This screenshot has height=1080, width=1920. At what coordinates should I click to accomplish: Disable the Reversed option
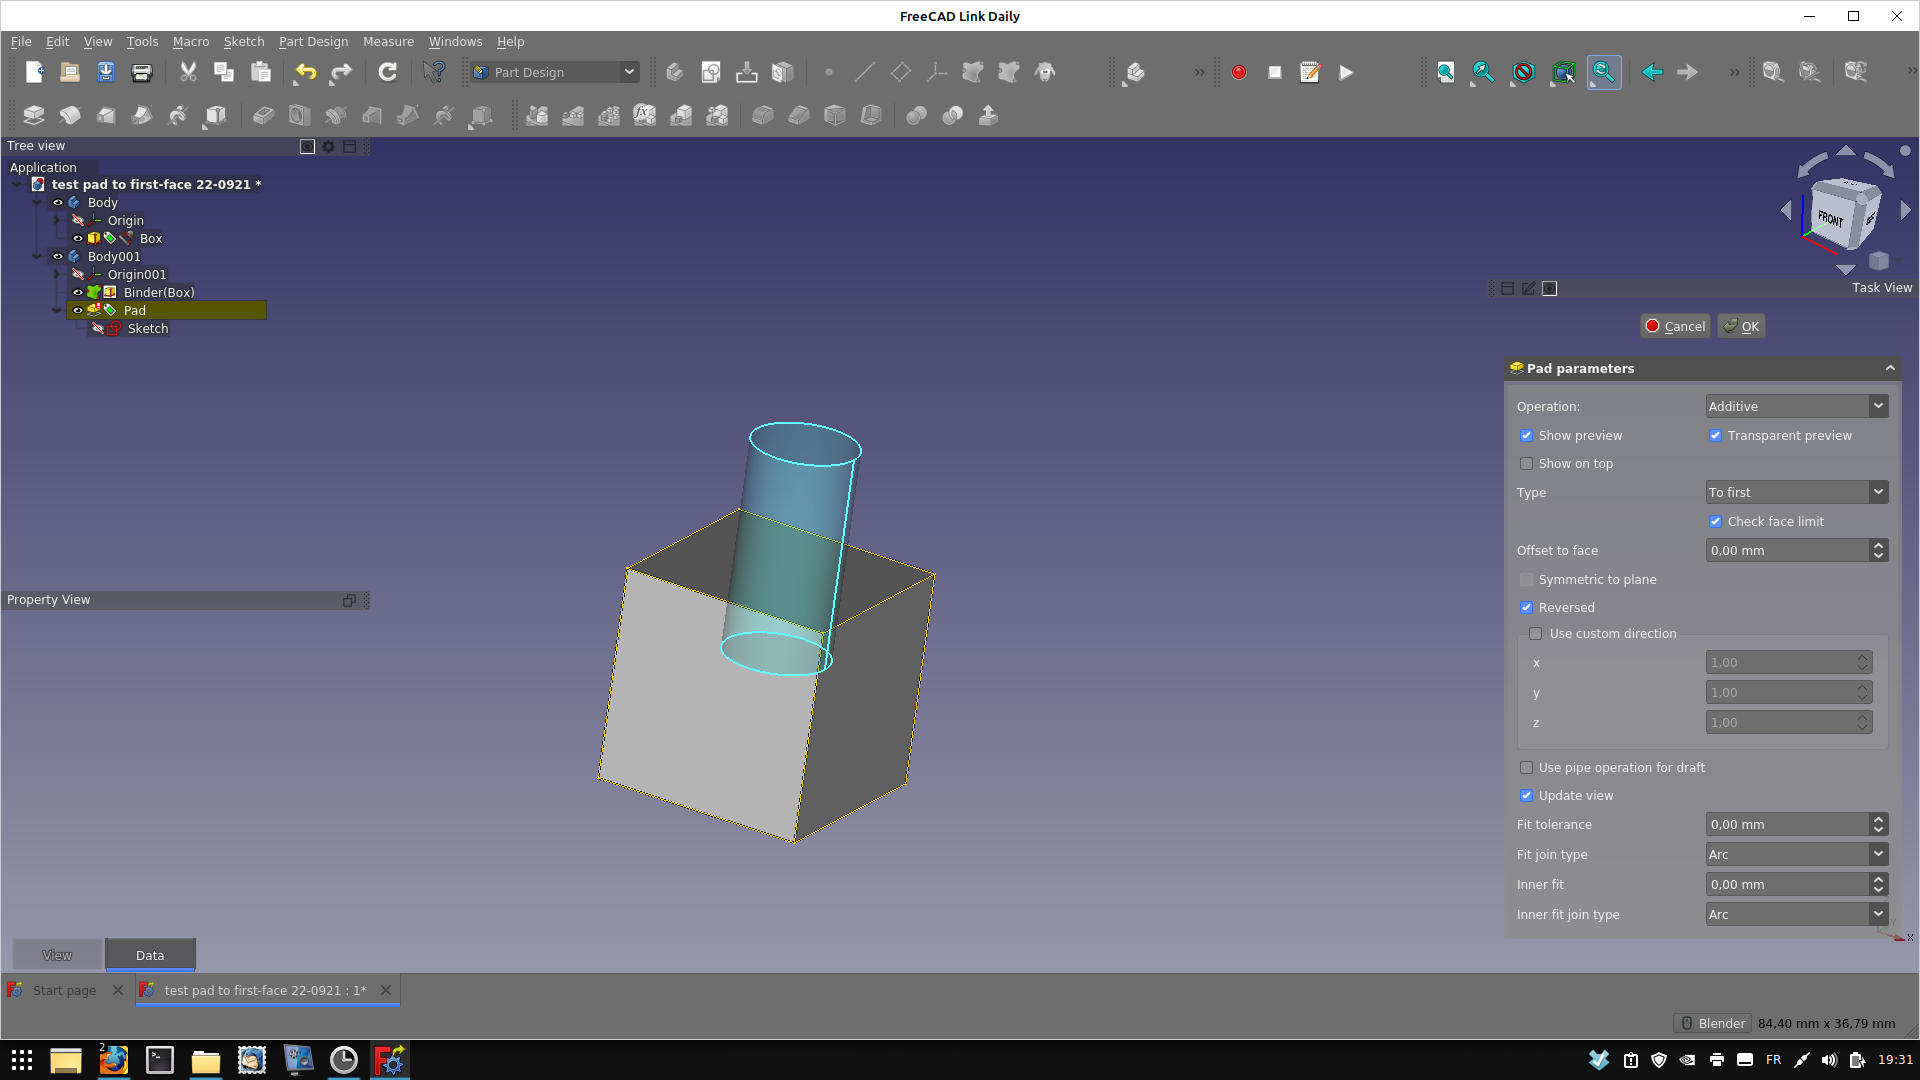(x=1527, y=607)
